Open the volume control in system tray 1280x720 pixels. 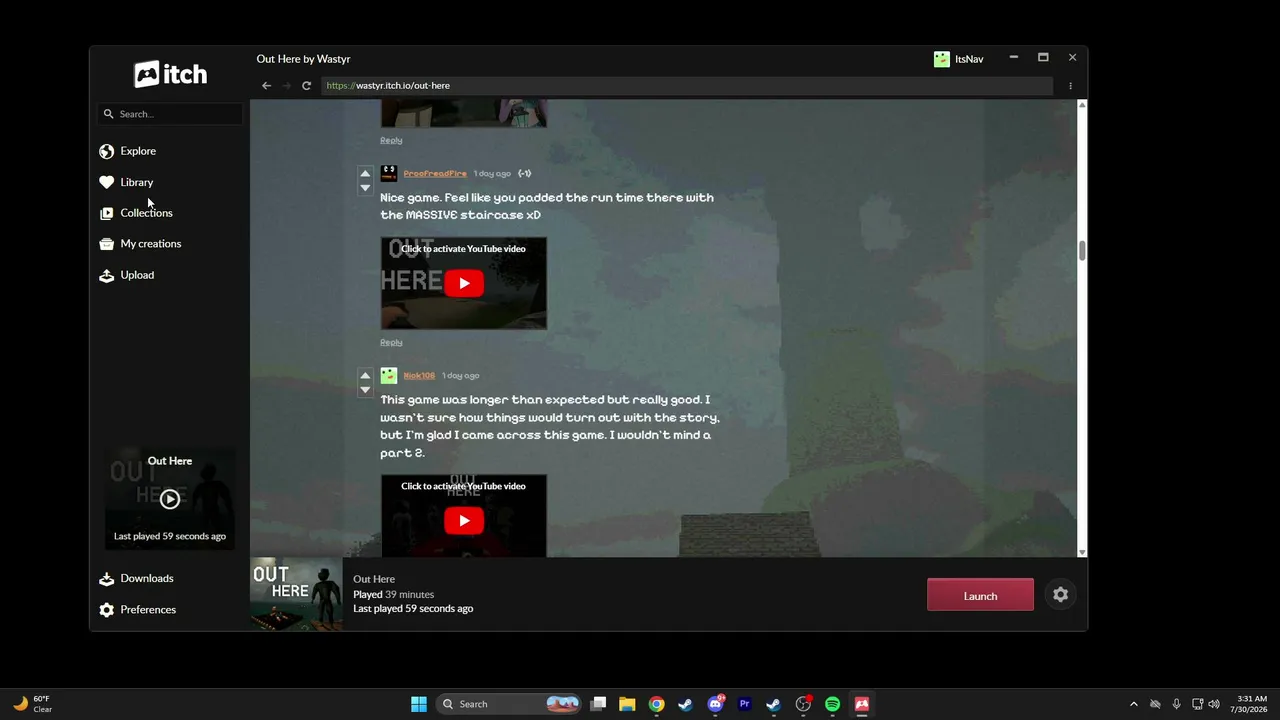1213,704
